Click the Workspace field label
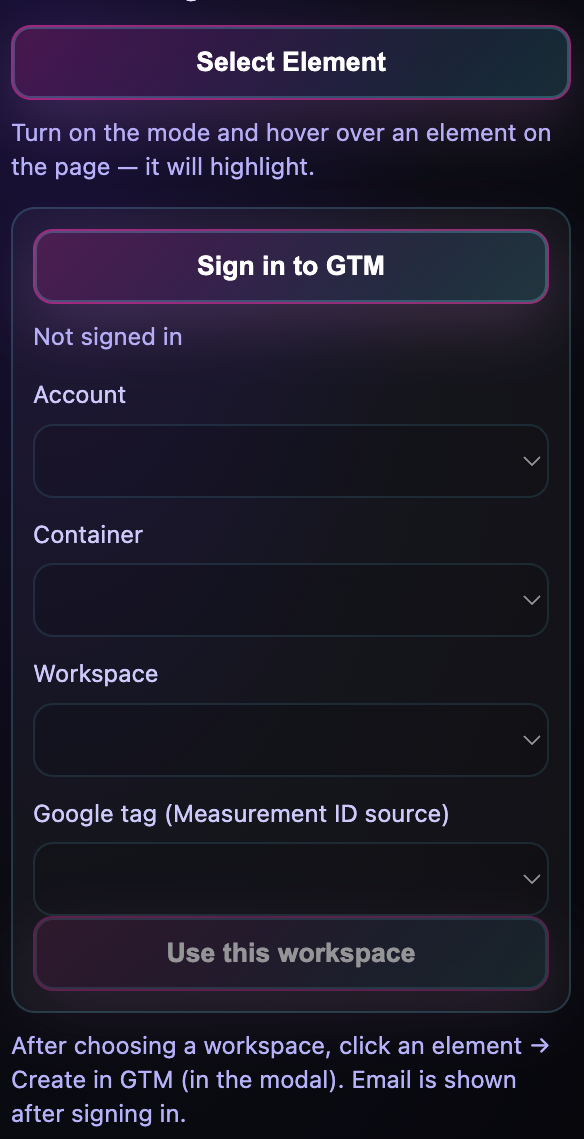 pyautogui.click(x=95, y=674)
